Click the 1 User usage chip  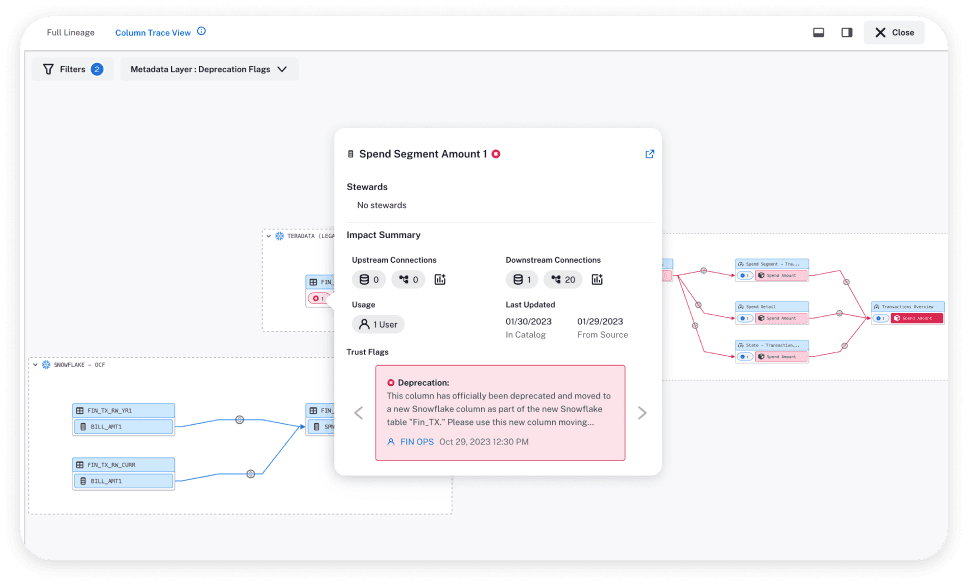coord(378,324)
